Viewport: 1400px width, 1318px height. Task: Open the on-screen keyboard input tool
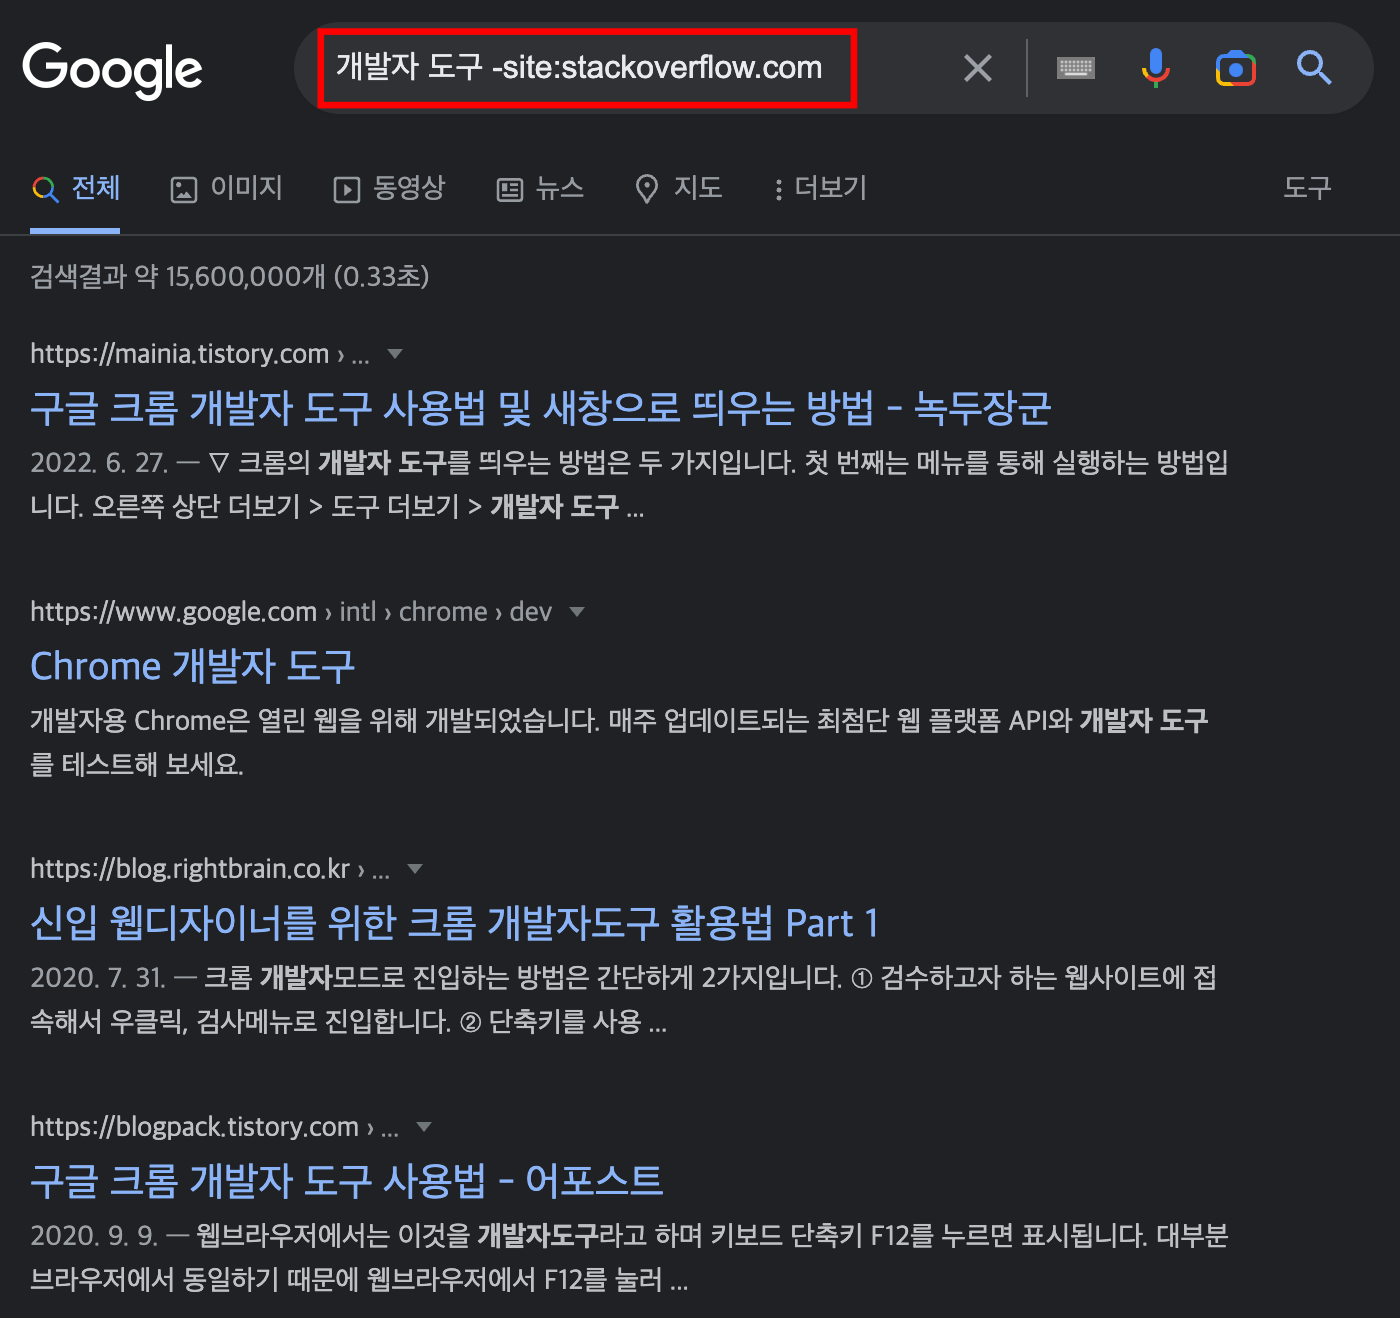pos(1076,68)
